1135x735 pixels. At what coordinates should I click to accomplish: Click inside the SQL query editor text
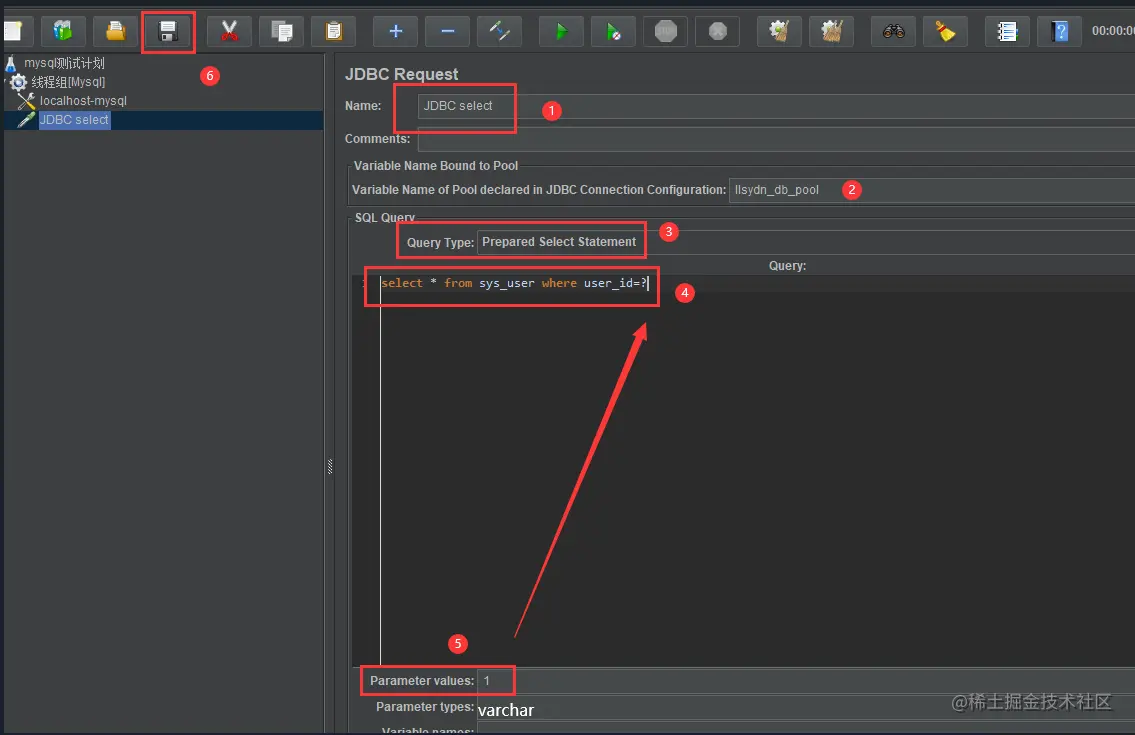pos(513,283)
